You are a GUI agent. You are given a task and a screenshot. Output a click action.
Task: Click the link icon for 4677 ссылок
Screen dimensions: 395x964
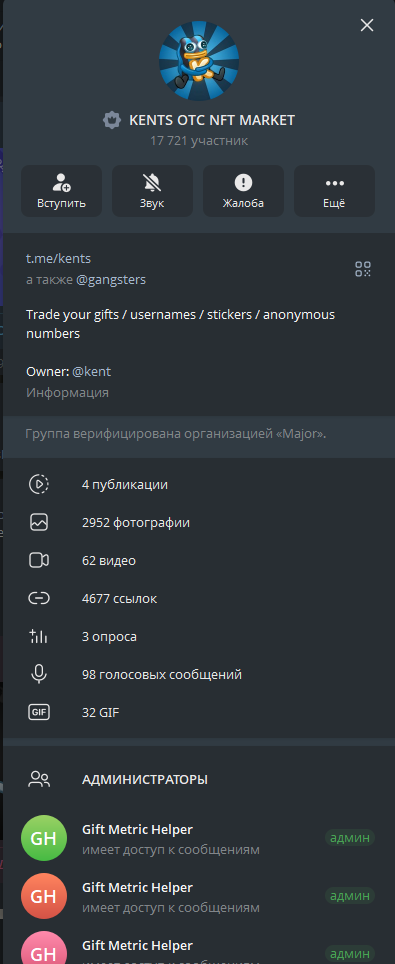click(x=39, y=598)
